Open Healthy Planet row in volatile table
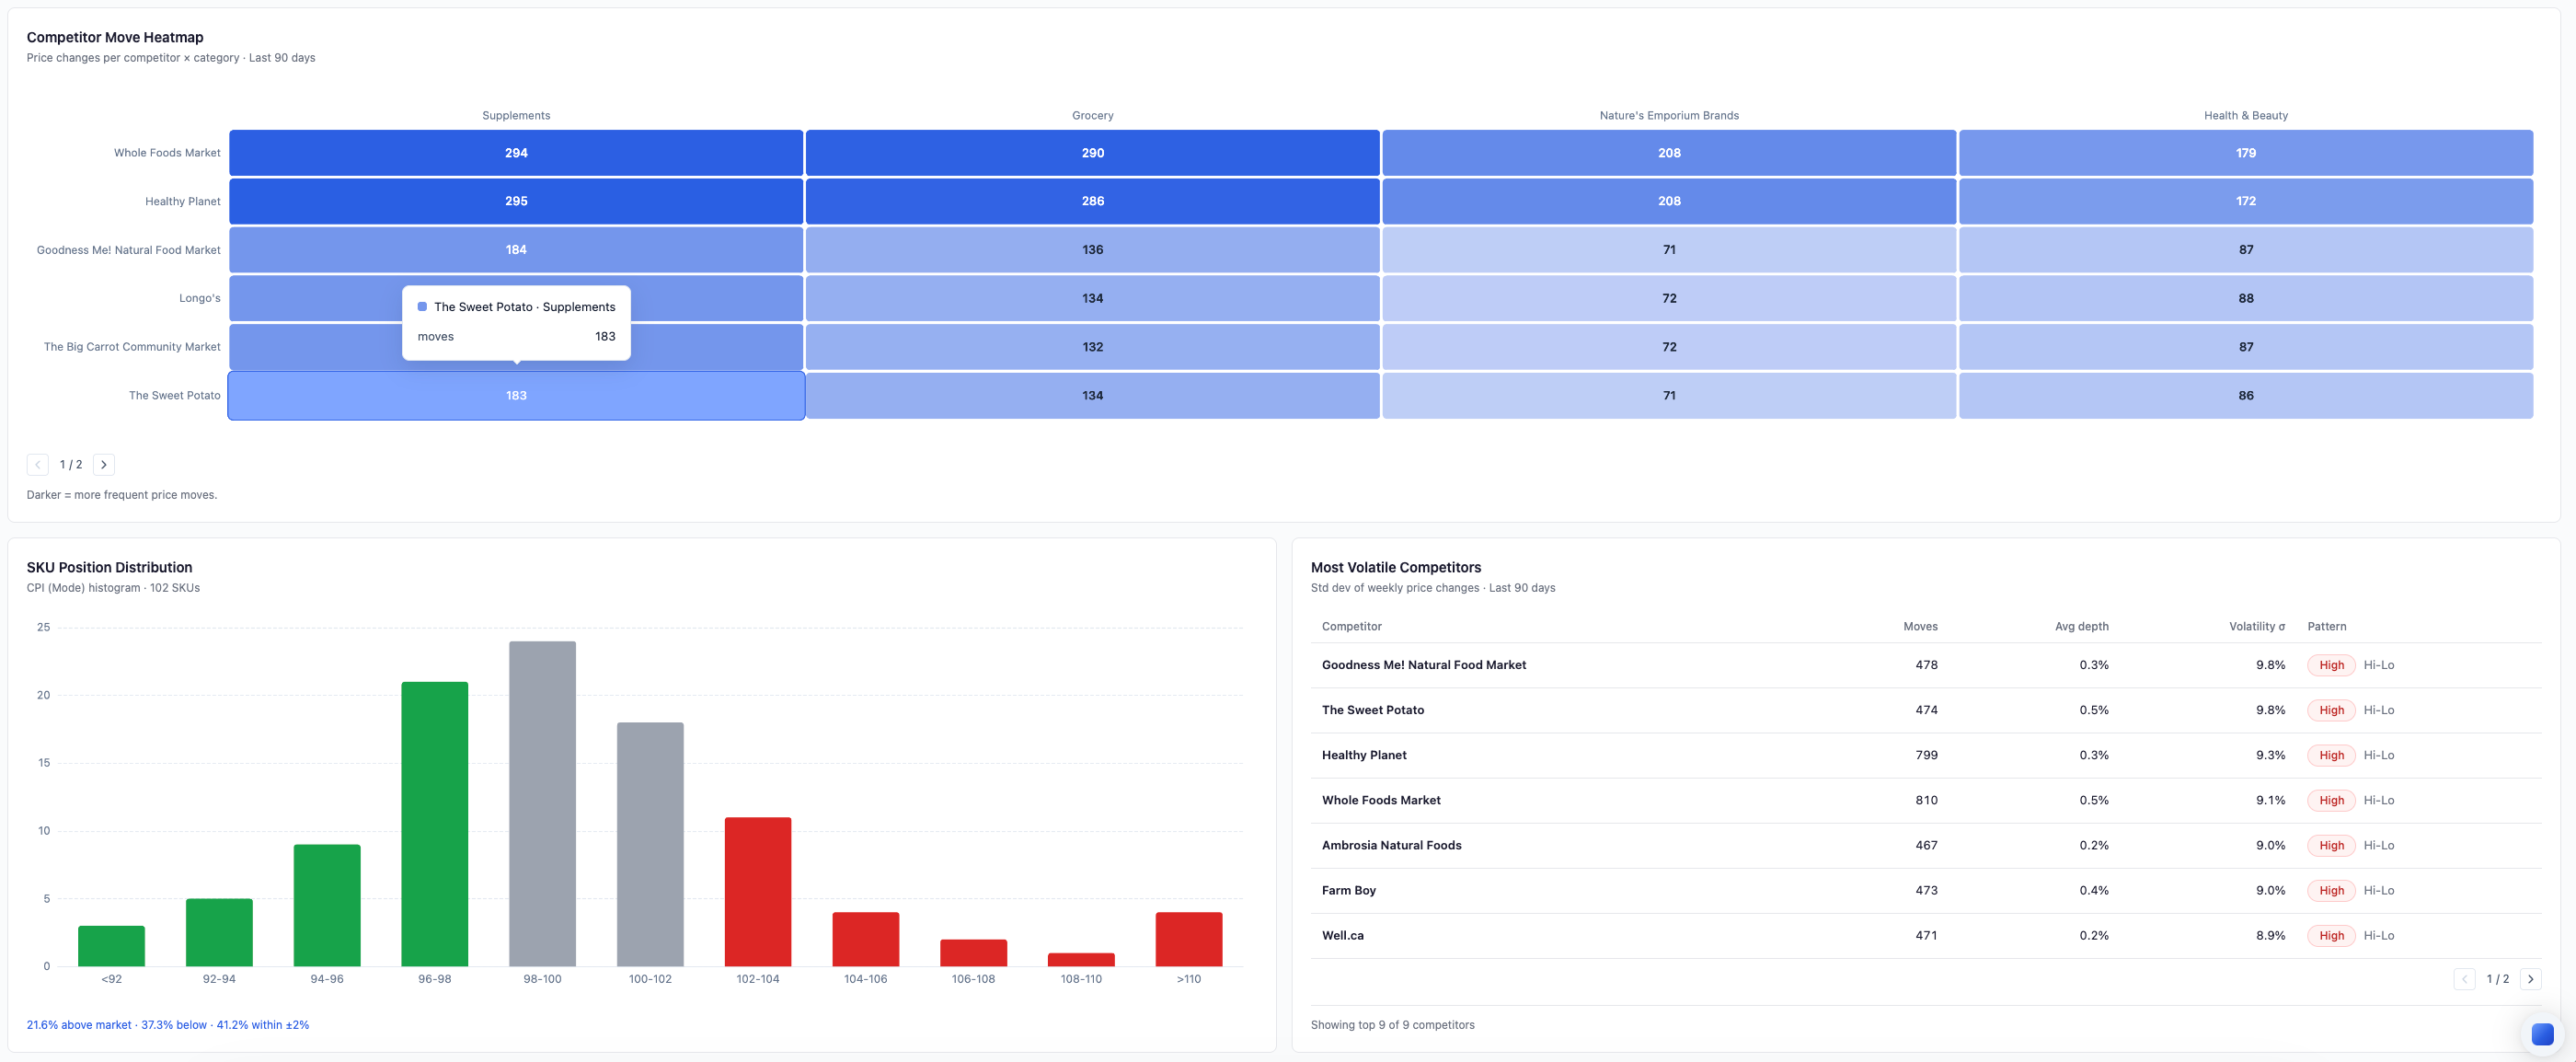This screenshot has height=1062, width=2576. 1926,755
